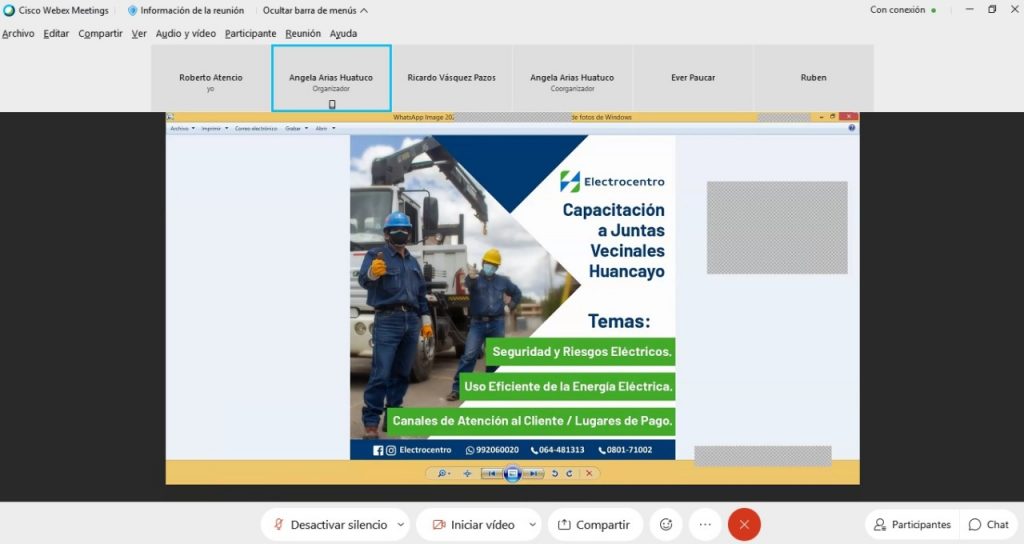Open Información de la reunión

coord(186,10)
